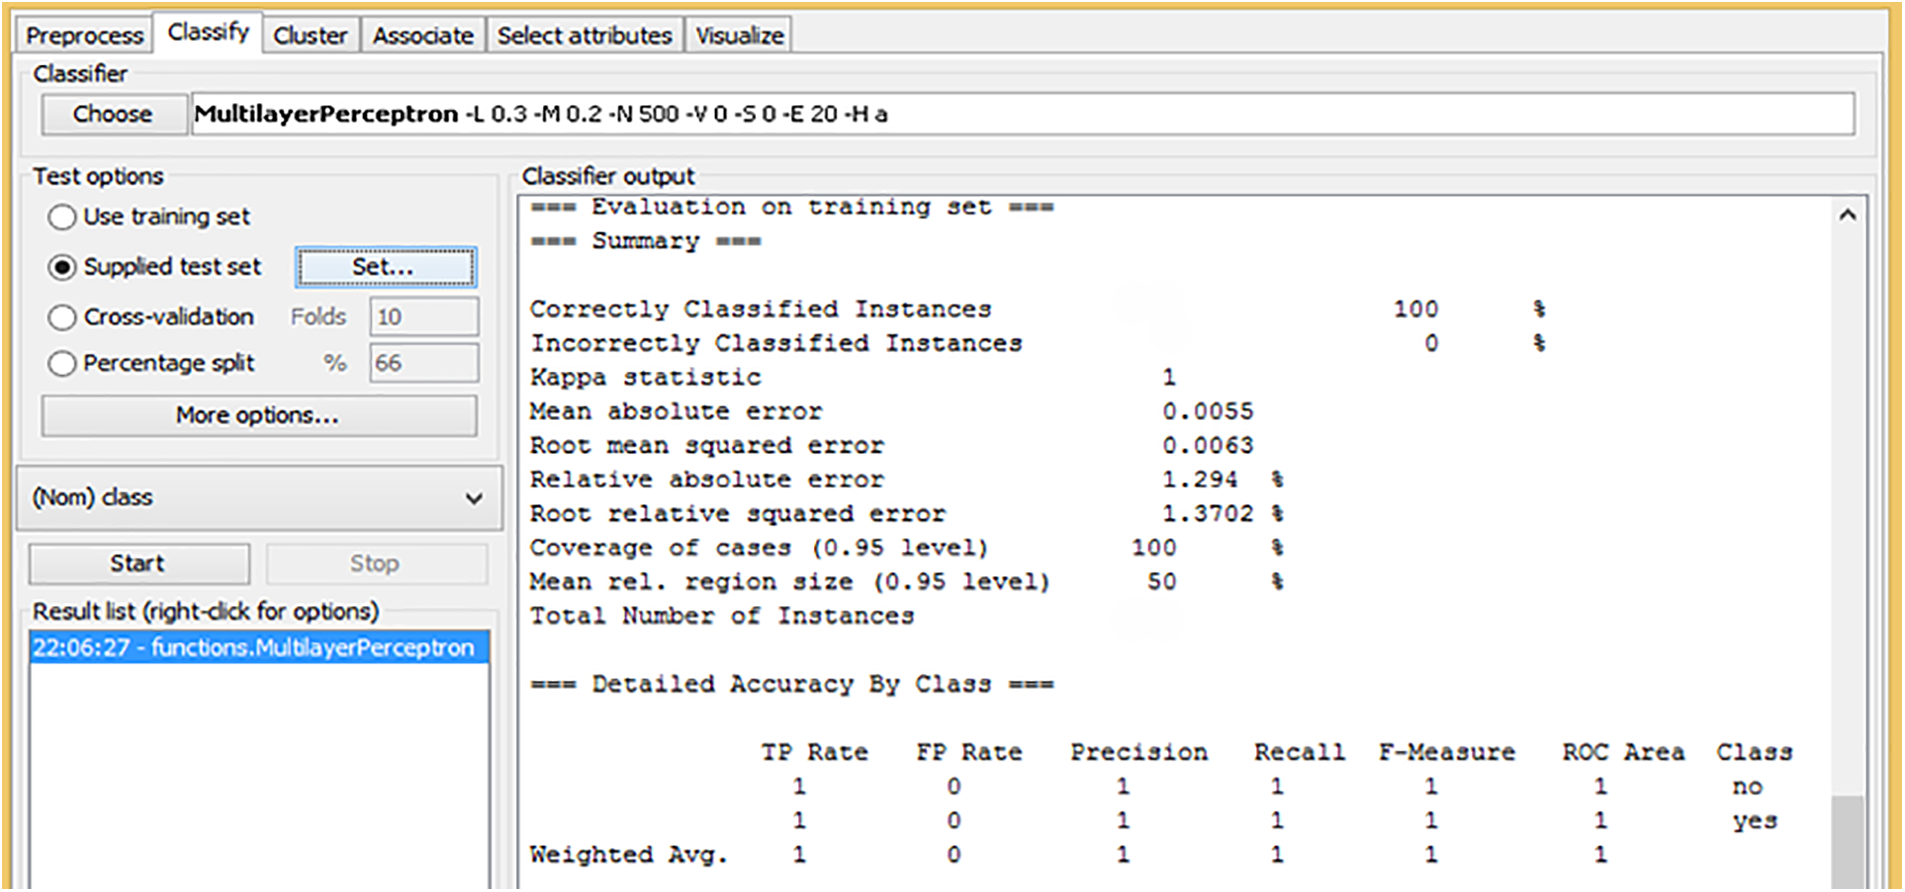Choose the Percentage split radio option
This screenshot has width=1905, height=892.
pyautogui.click(x=62, y=363)
